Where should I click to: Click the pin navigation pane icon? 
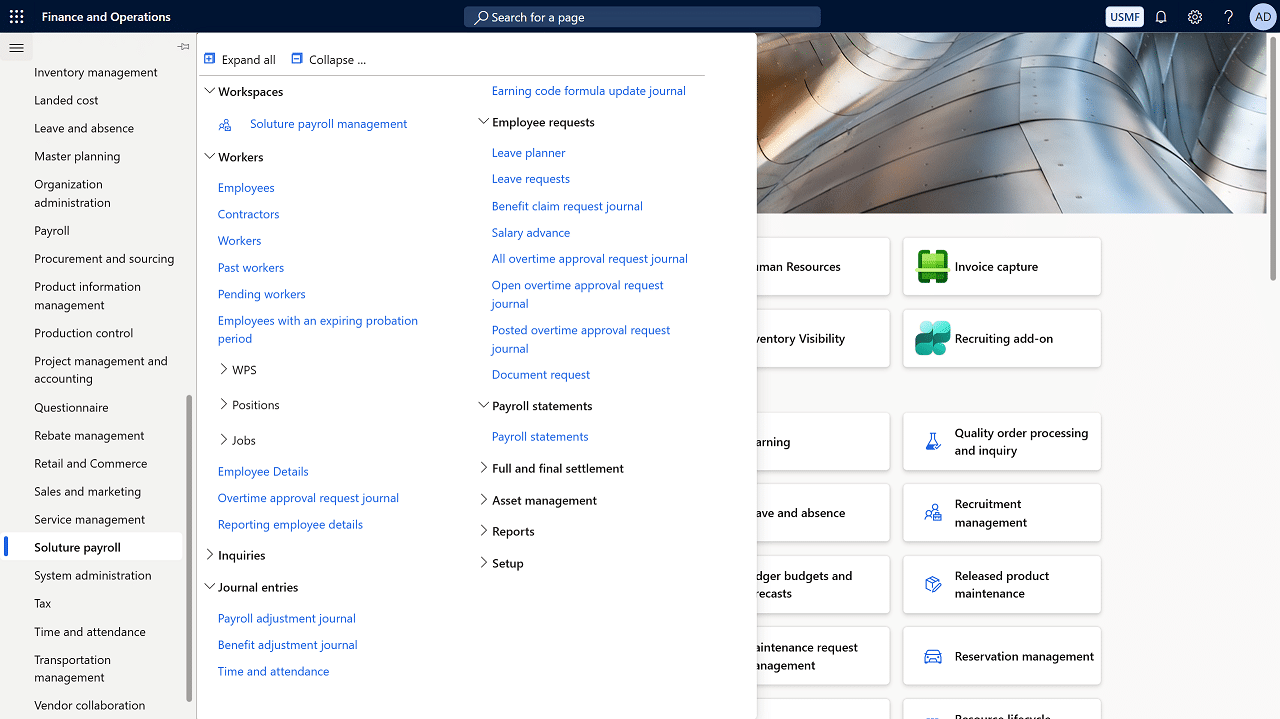[183, 47]
